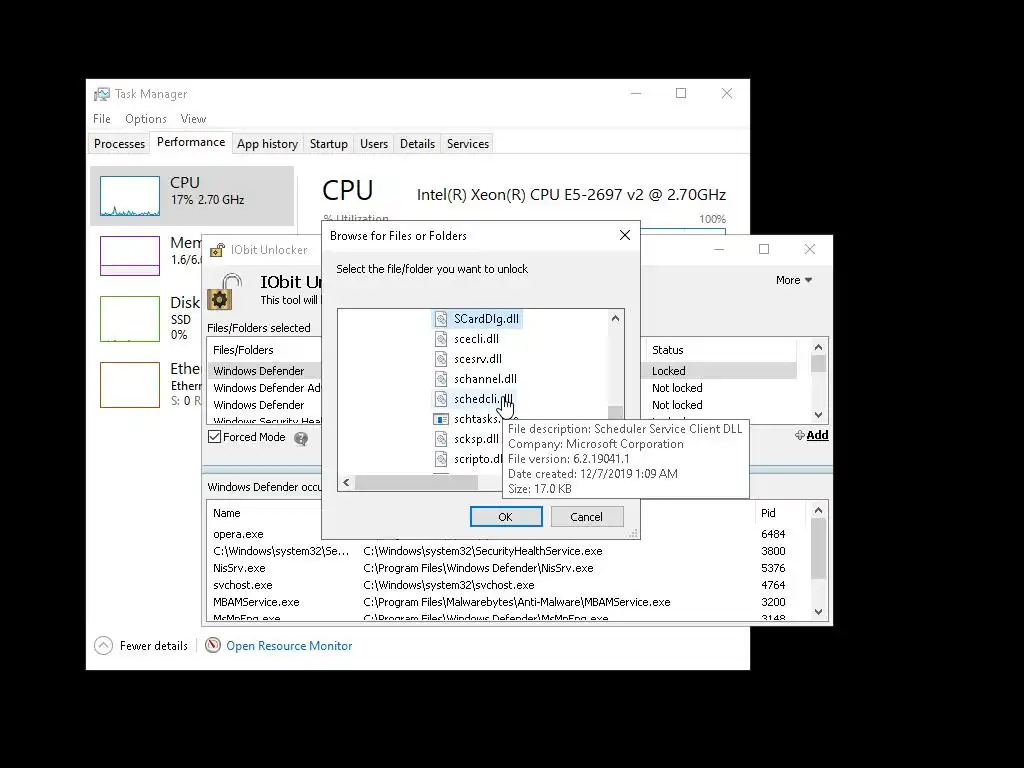1024x768 pixels.
Task: Select the svchost.exe process row
Action: tap(509, 585)
